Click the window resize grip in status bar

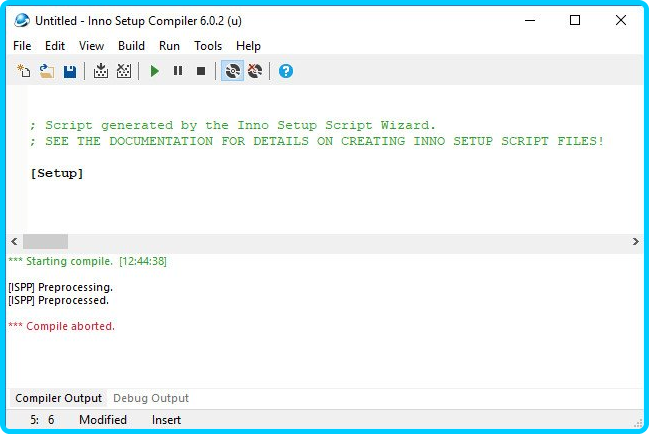point(638,423)
